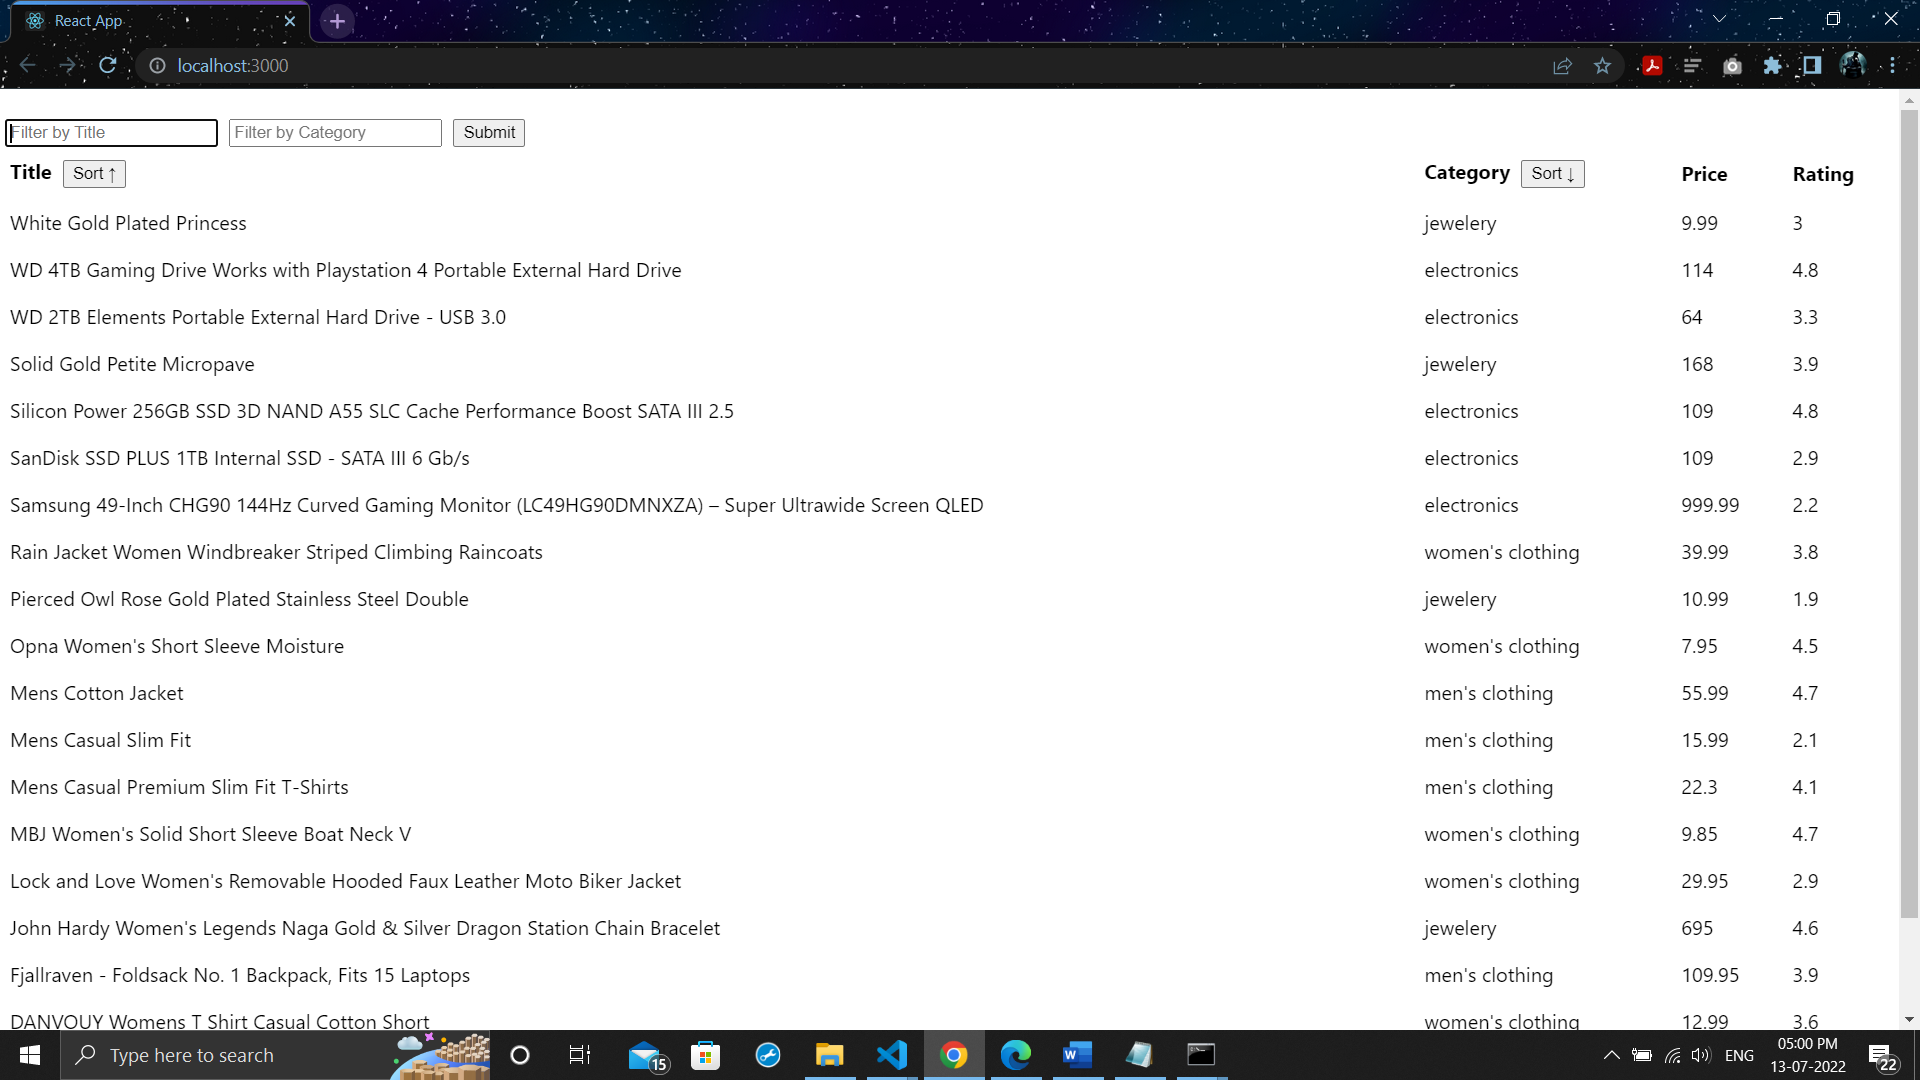
Task: Click the Price column header
Action: pyautogui.click(x=1704, y=174)
